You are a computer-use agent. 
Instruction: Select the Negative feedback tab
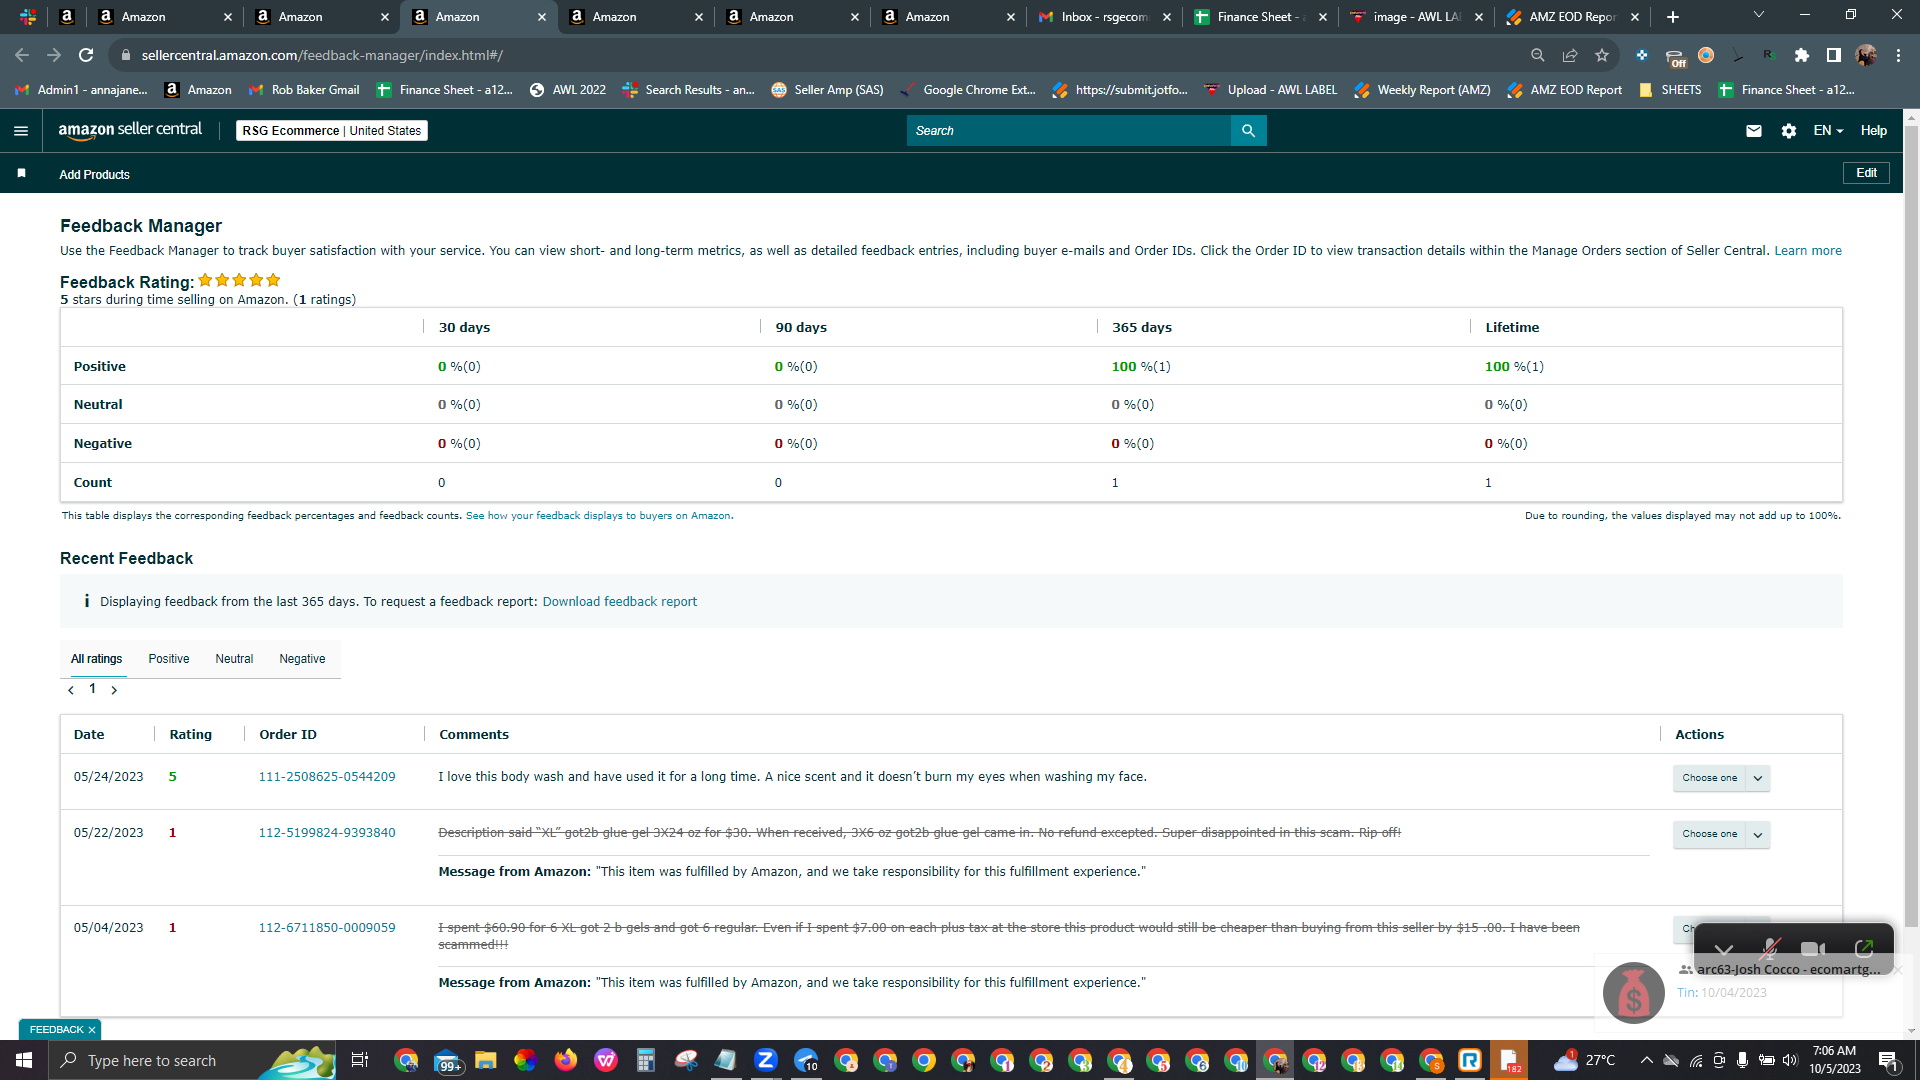302,659
